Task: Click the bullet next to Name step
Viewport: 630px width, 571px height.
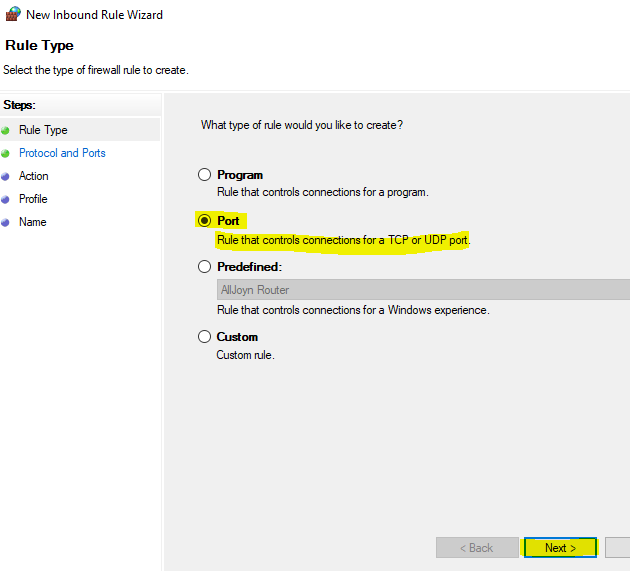Action: 6,222
